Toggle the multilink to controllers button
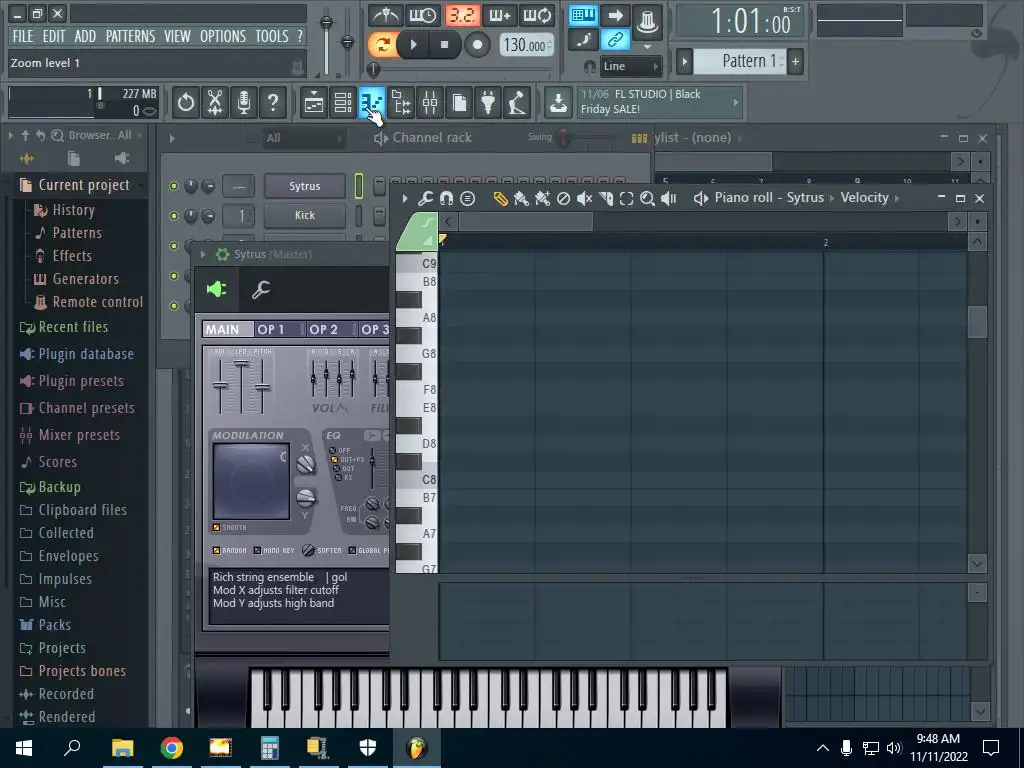Image resolution: width=1024 pixels, height=768 pixels. tap(615, 40)
